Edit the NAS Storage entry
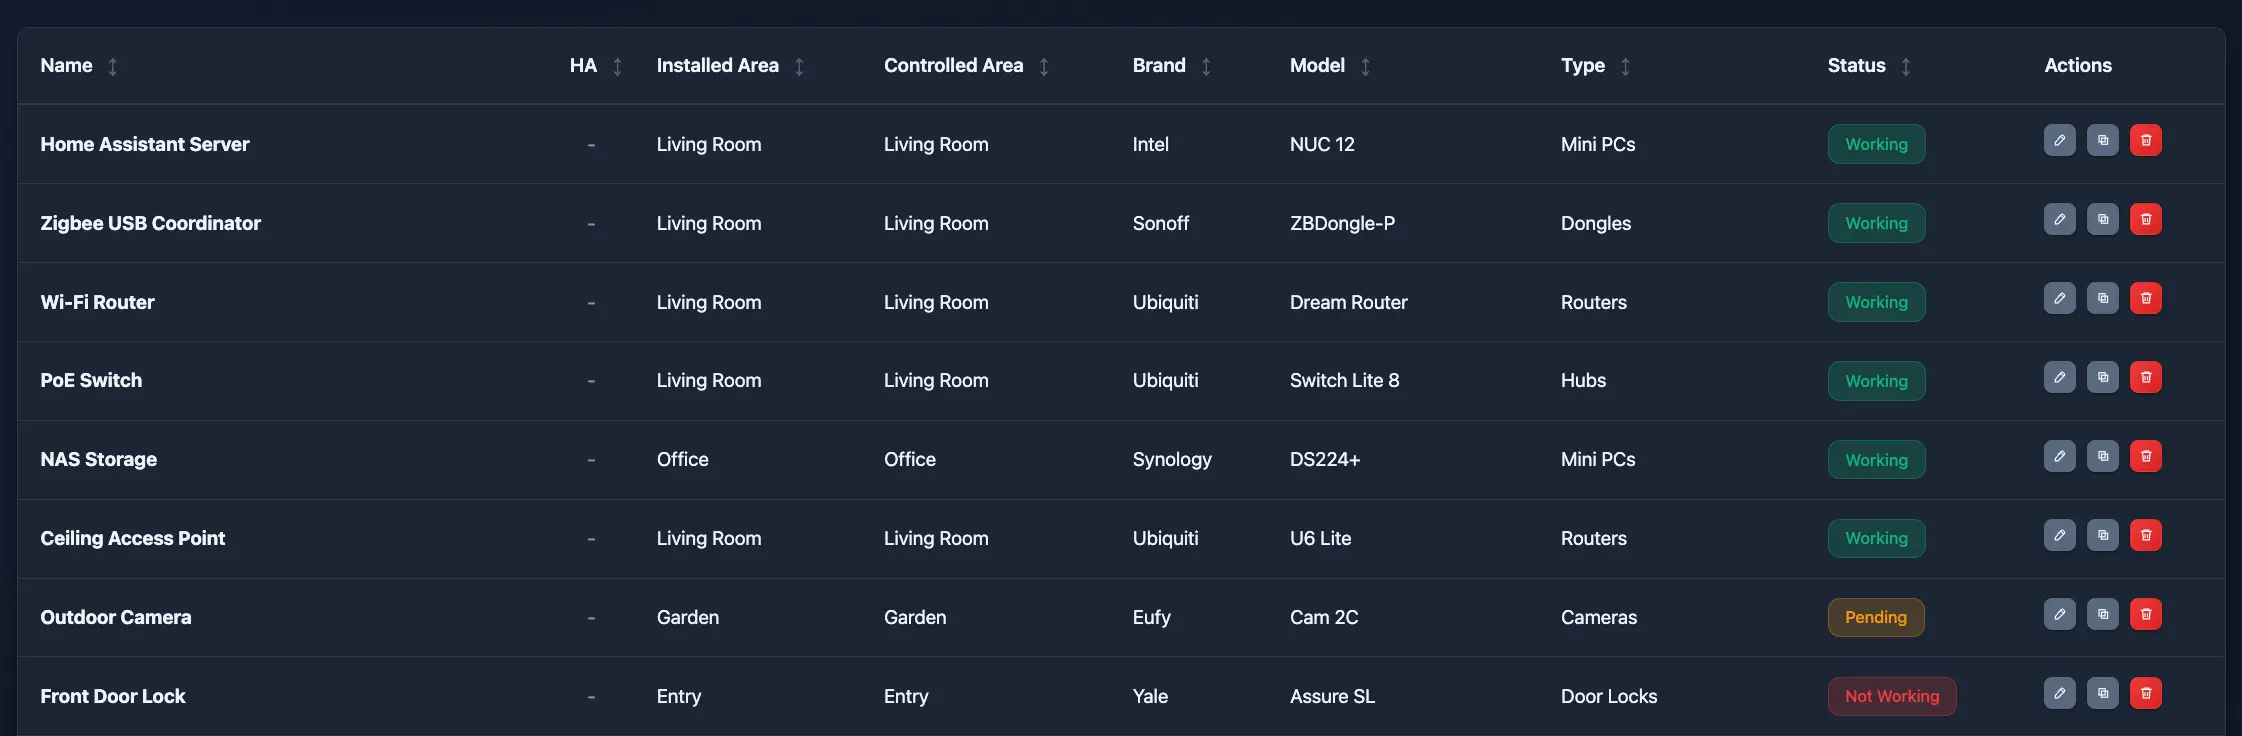Screen dimensions: 2242x736 pos(2059,456)
